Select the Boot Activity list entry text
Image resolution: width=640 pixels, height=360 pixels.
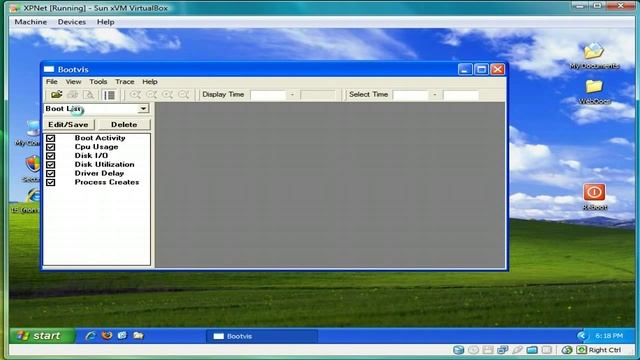click(100, 138)
